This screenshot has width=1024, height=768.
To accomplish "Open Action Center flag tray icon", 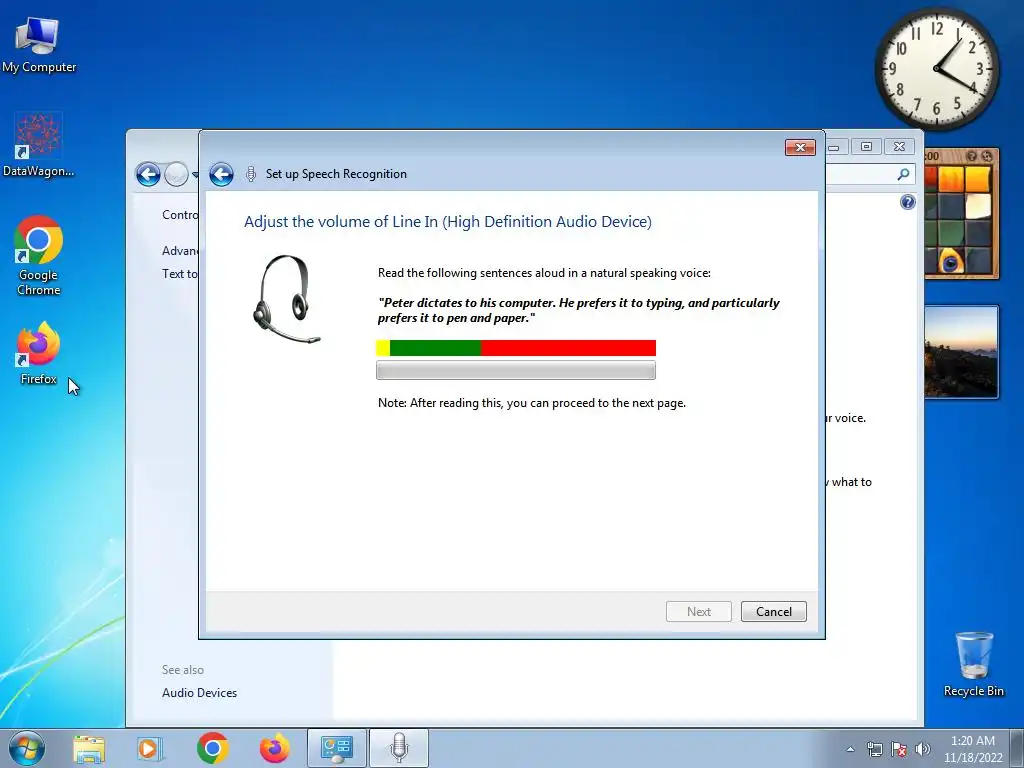I will [x=899, y=749].
